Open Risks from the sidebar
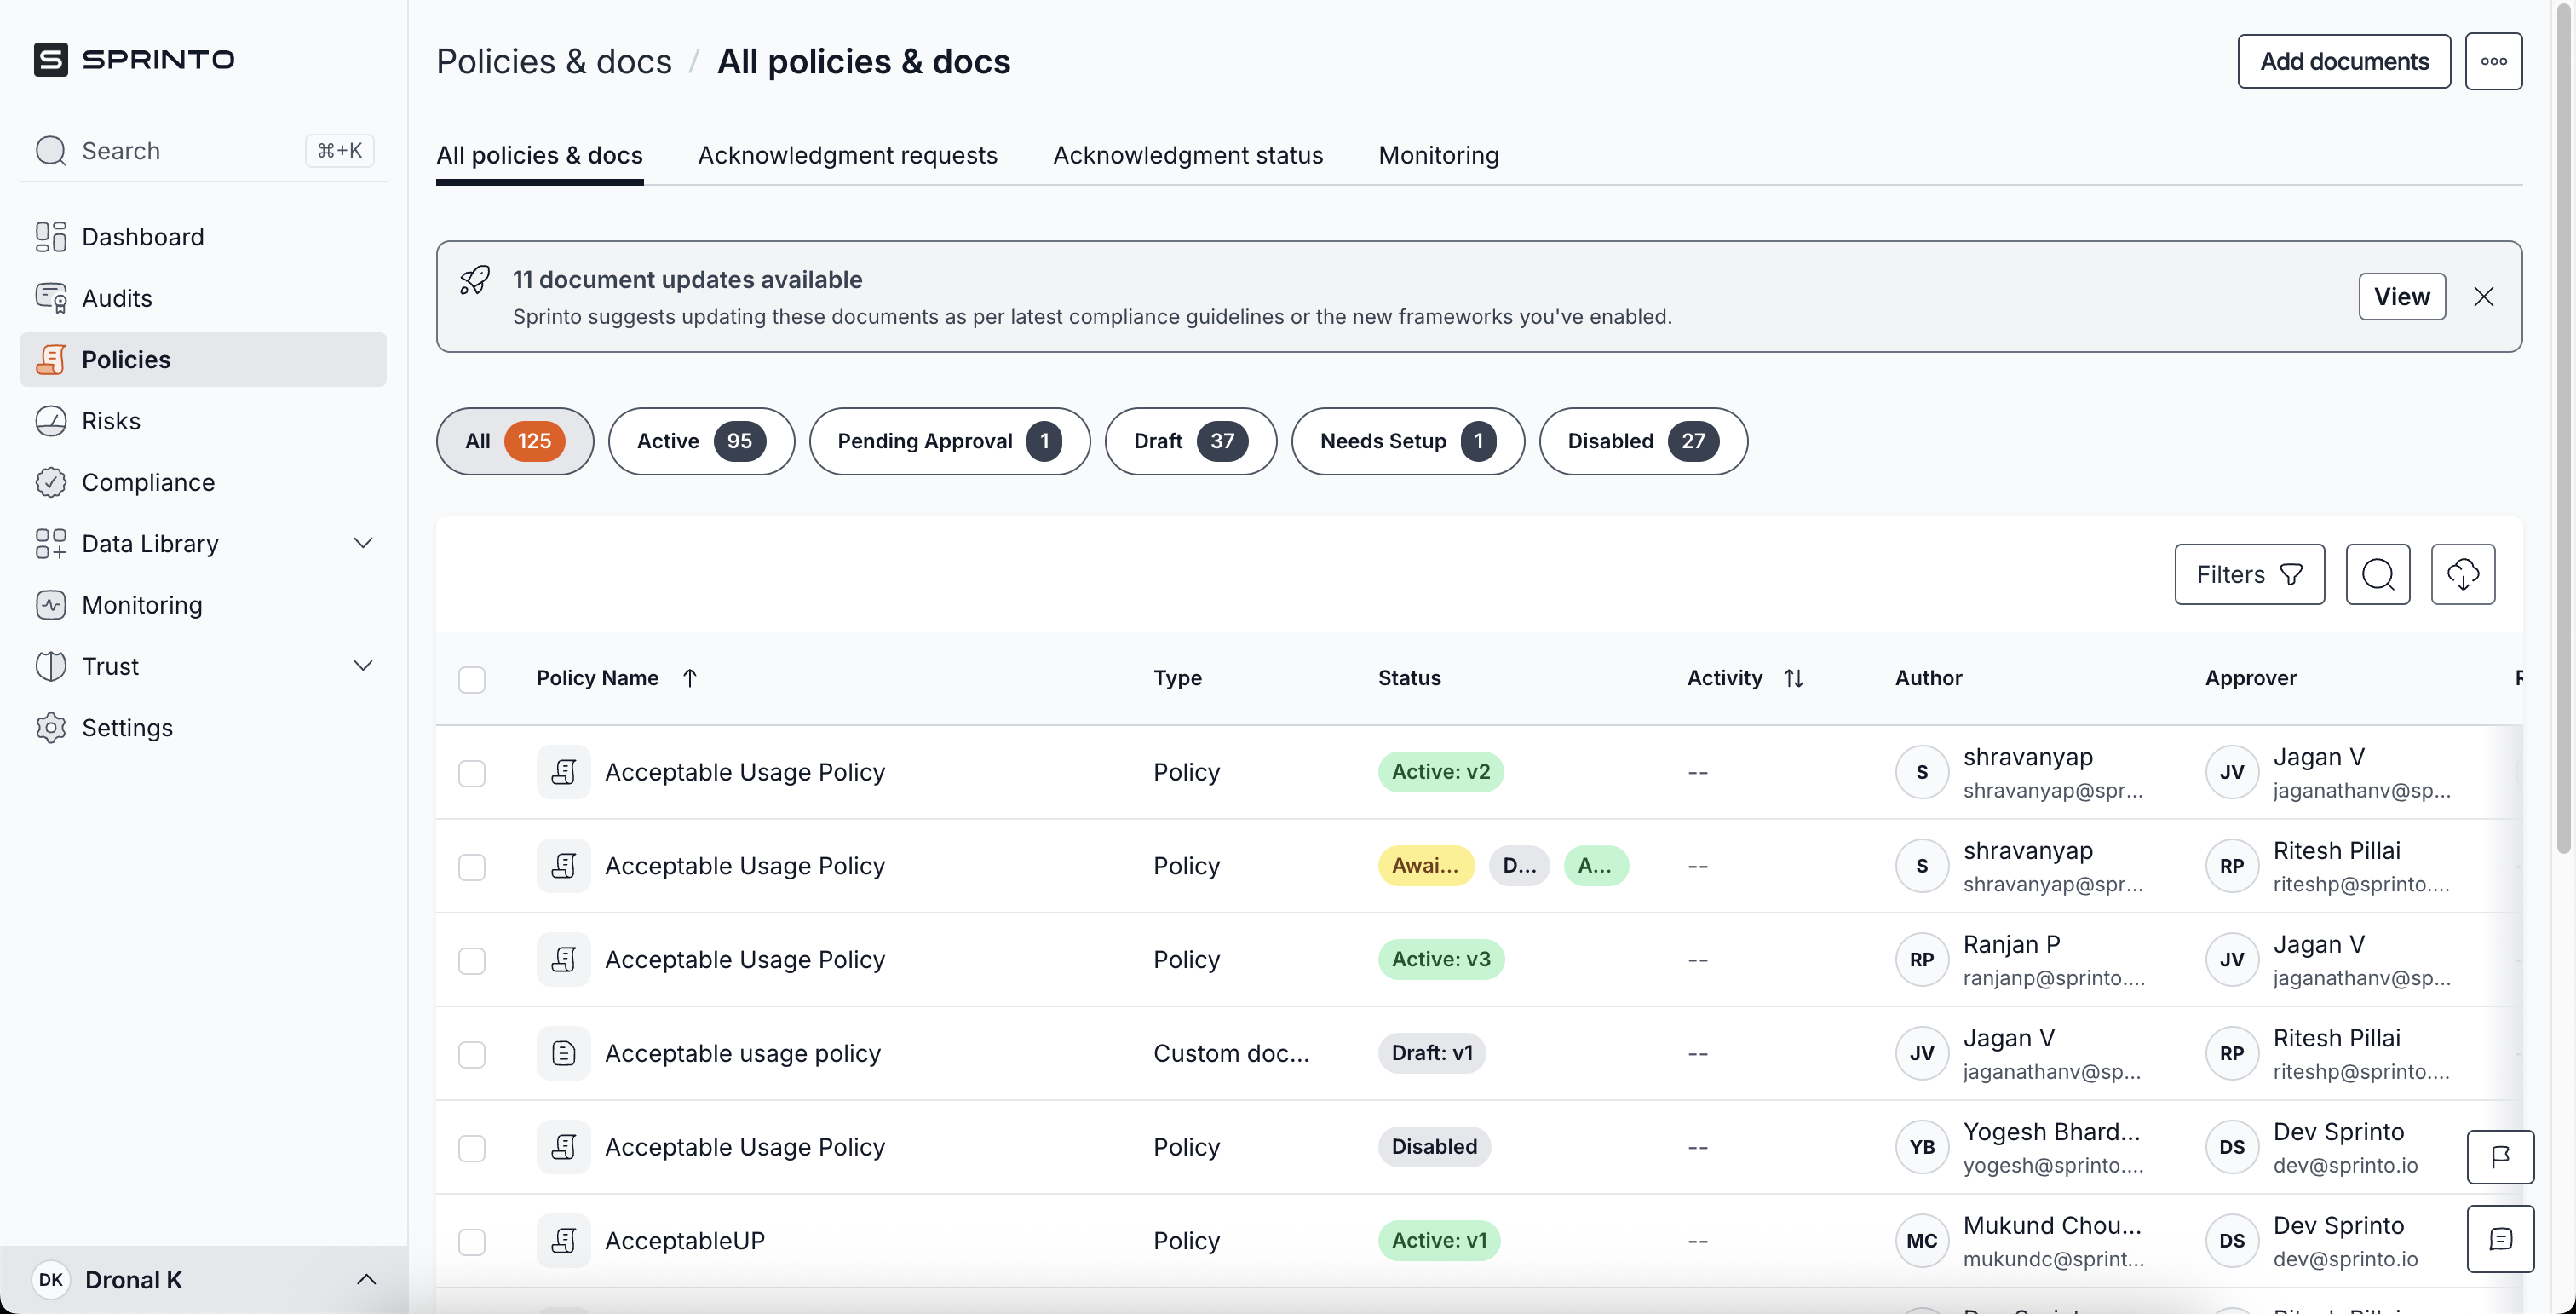Screen dimensions: 2576x1314 [111, 421]
